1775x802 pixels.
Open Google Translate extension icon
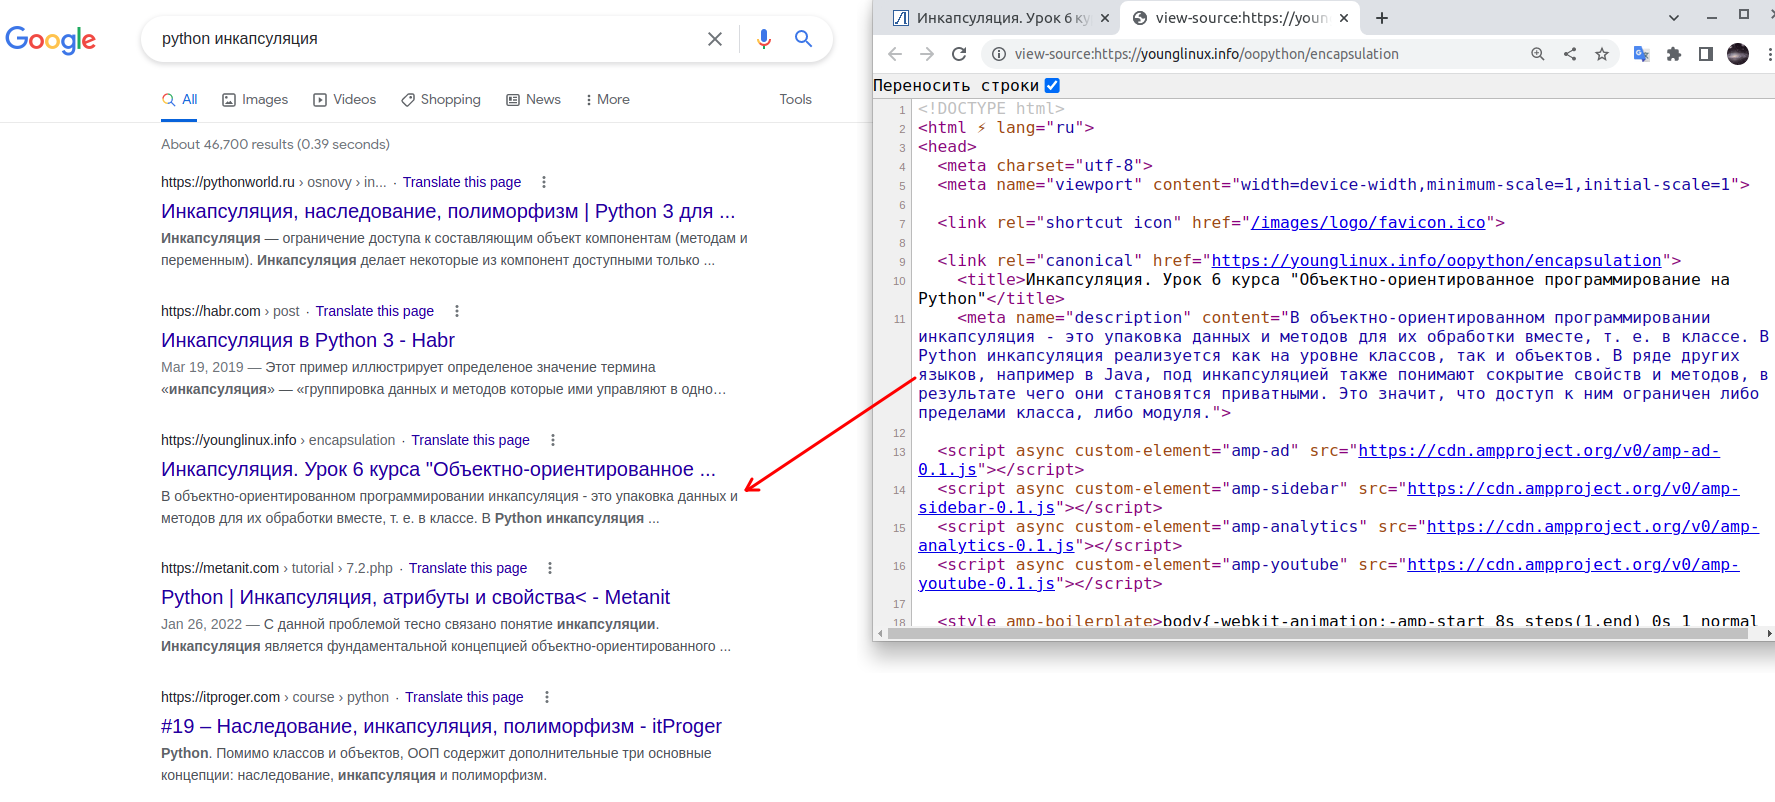click(x=1641, y=54)
